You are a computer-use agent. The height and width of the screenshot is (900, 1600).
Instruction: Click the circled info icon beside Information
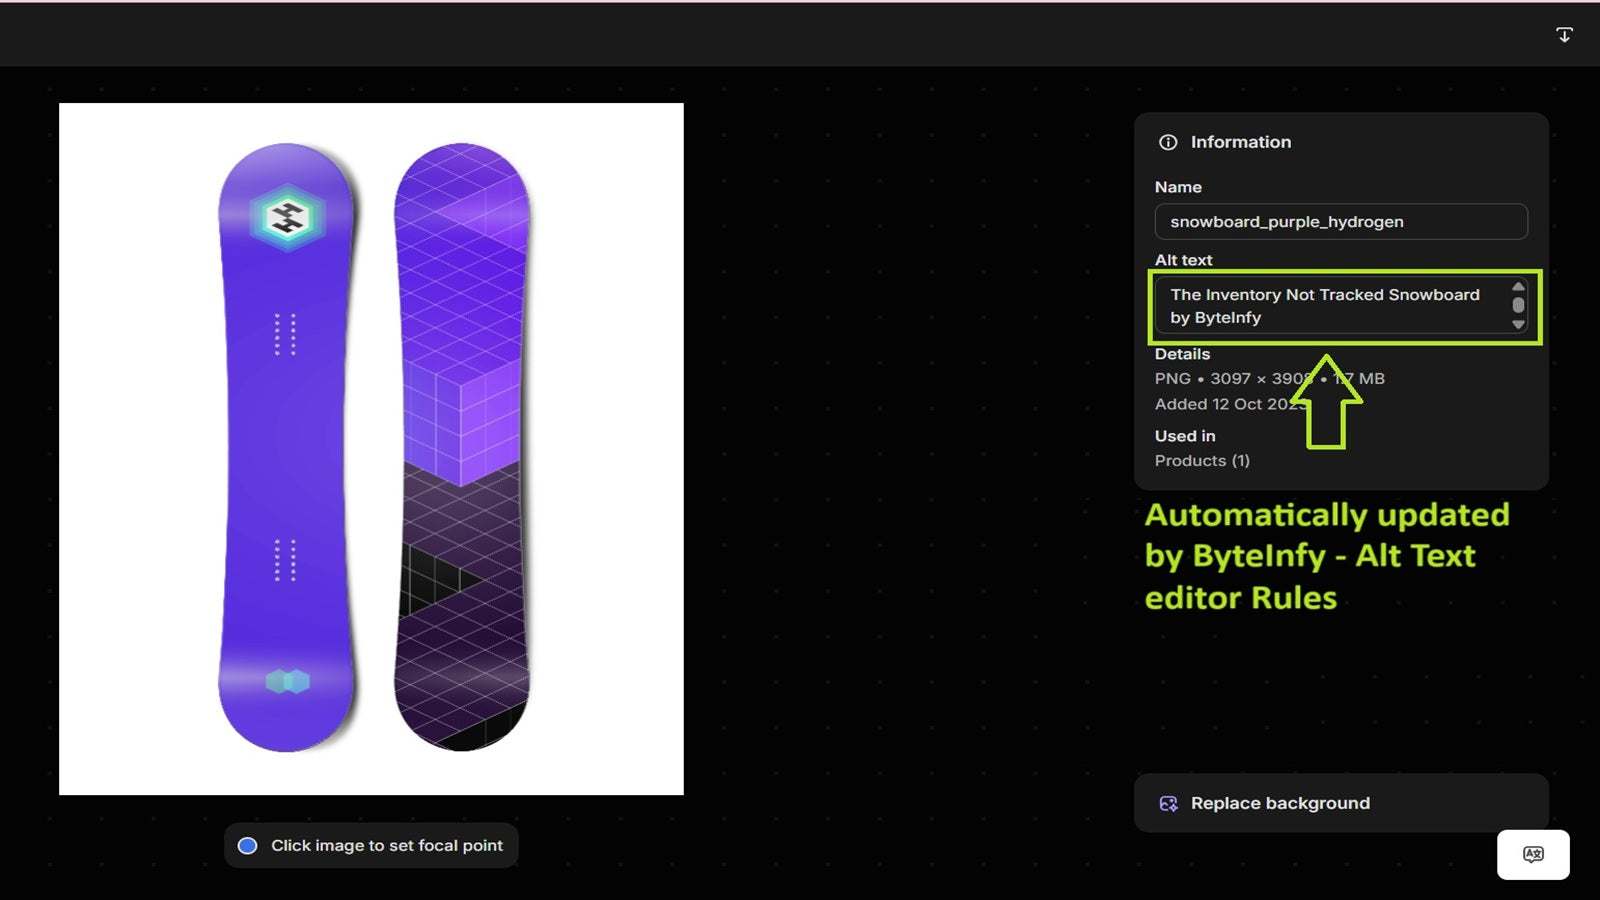tap(1168, 142)
